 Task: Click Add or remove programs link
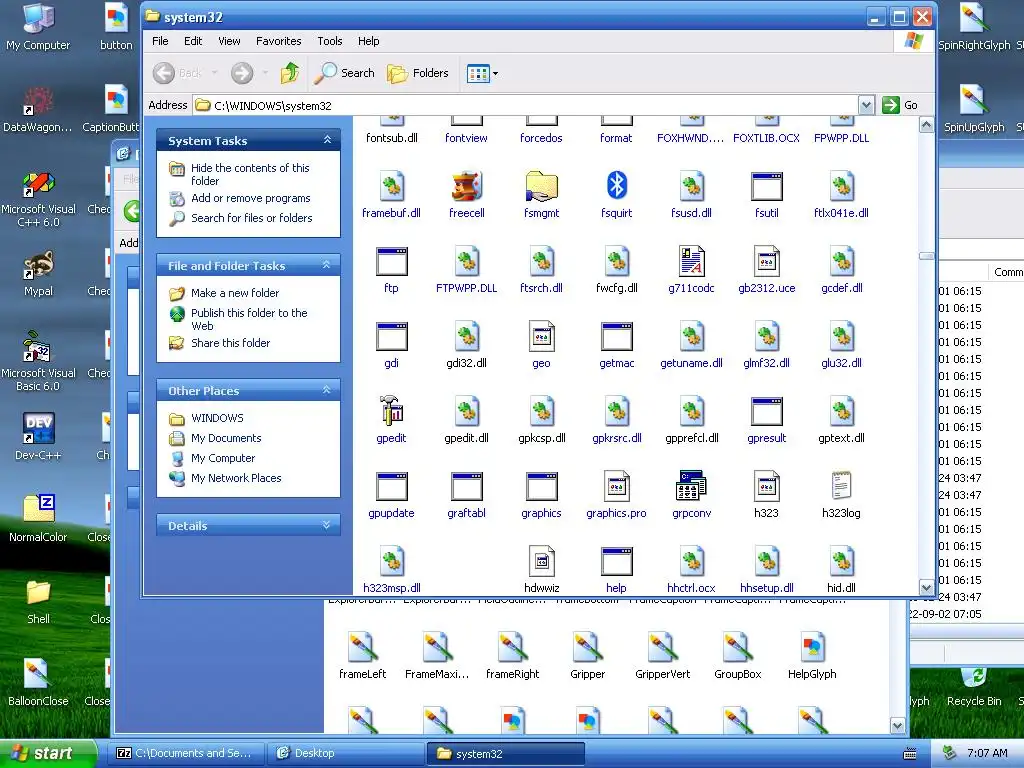point(251,198)
